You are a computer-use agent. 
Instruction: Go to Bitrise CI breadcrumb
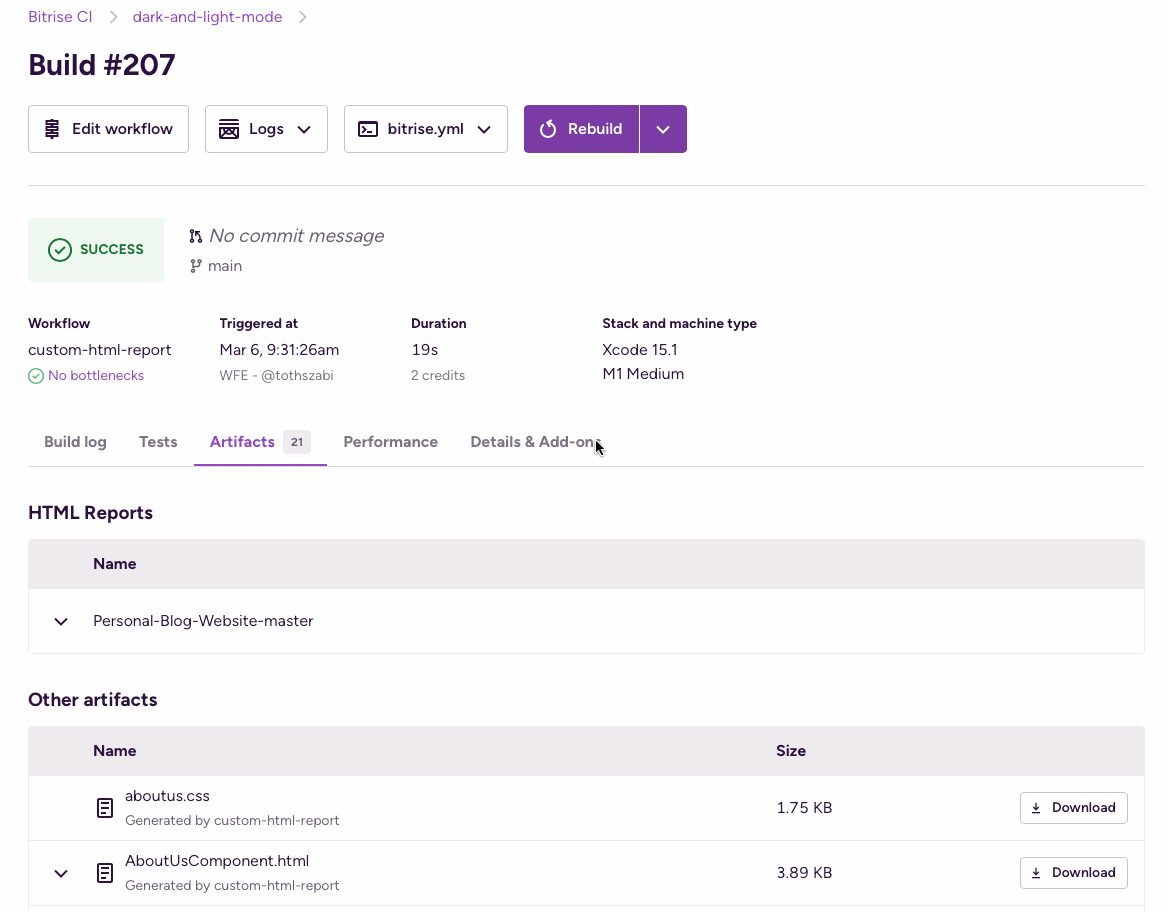pos(60,17)
